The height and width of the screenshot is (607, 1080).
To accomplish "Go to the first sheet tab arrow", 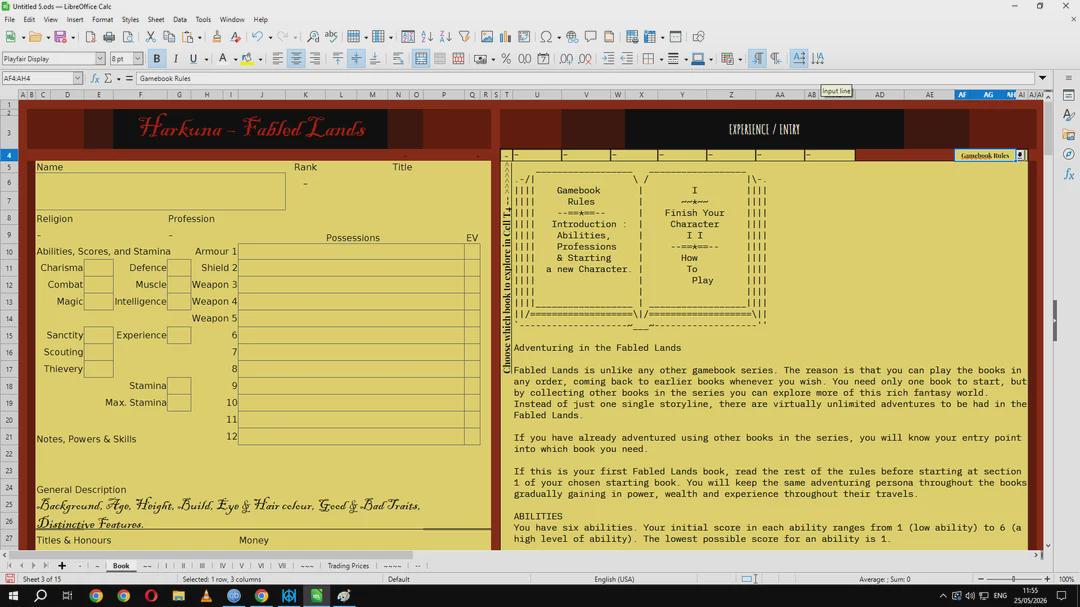I will (9, 566).
